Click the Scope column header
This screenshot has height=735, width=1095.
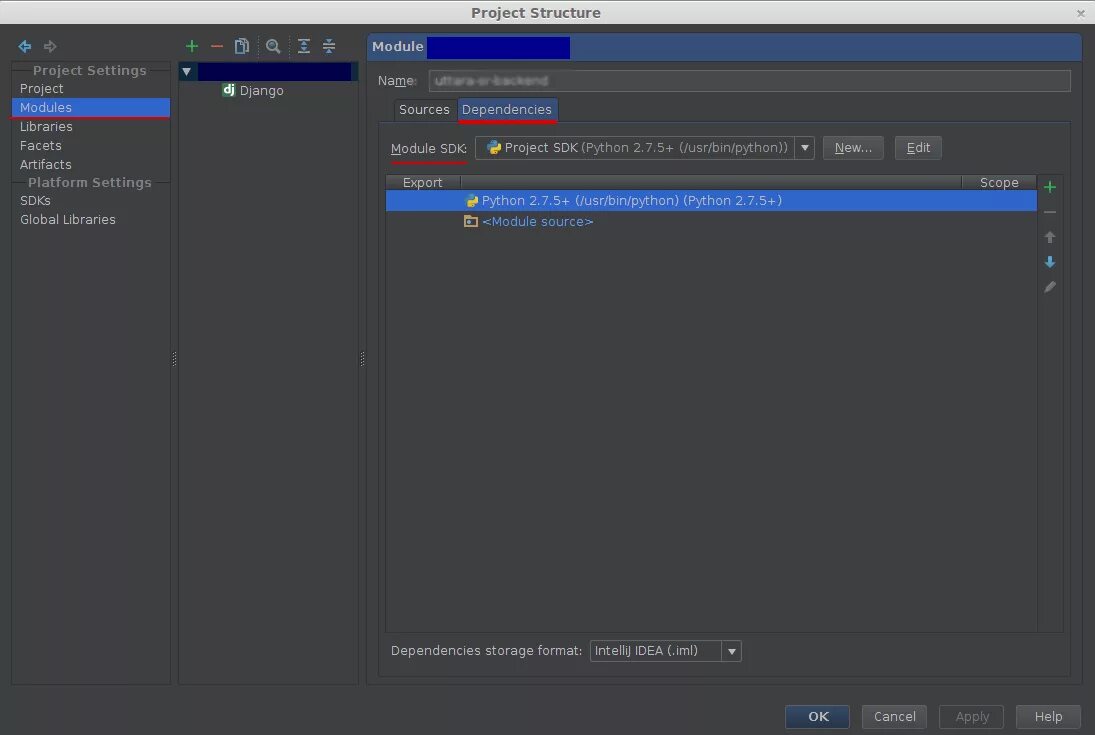(x=999, y=182)
